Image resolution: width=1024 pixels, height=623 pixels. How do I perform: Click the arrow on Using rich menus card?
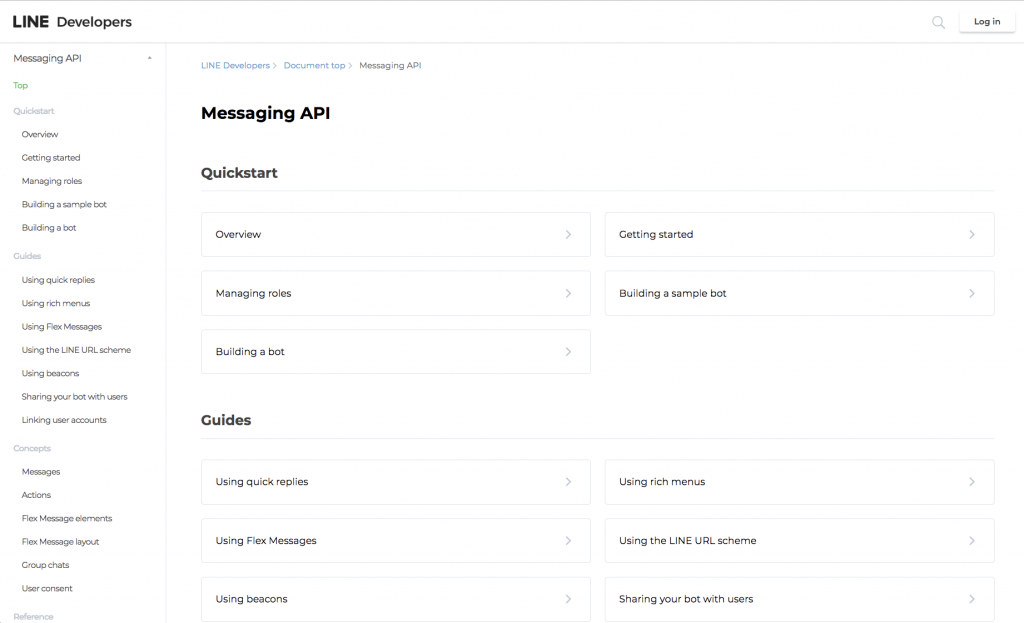point(971,482)
